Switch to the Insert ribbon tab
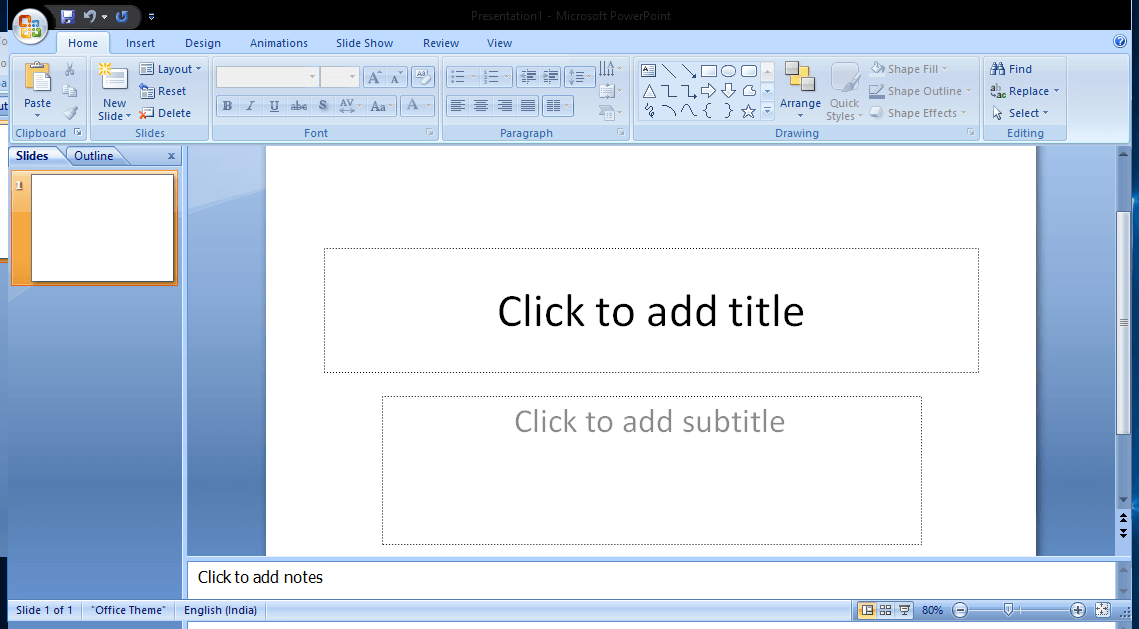 140,43
